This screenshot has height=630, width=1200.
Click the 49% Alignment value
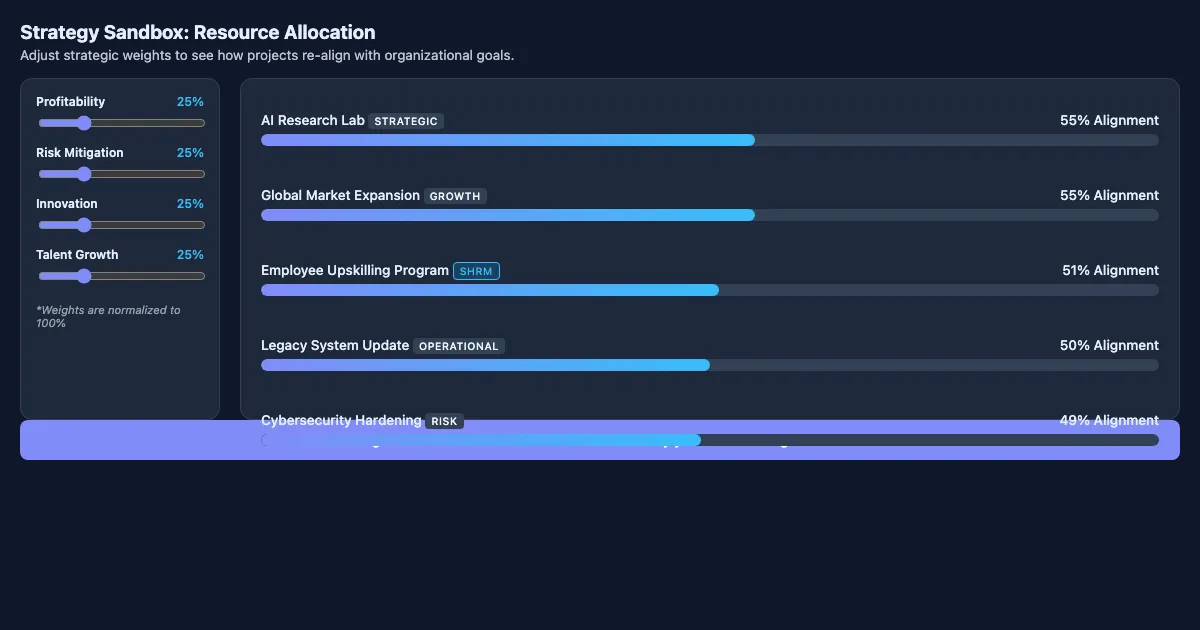[x=1109, y=420]
